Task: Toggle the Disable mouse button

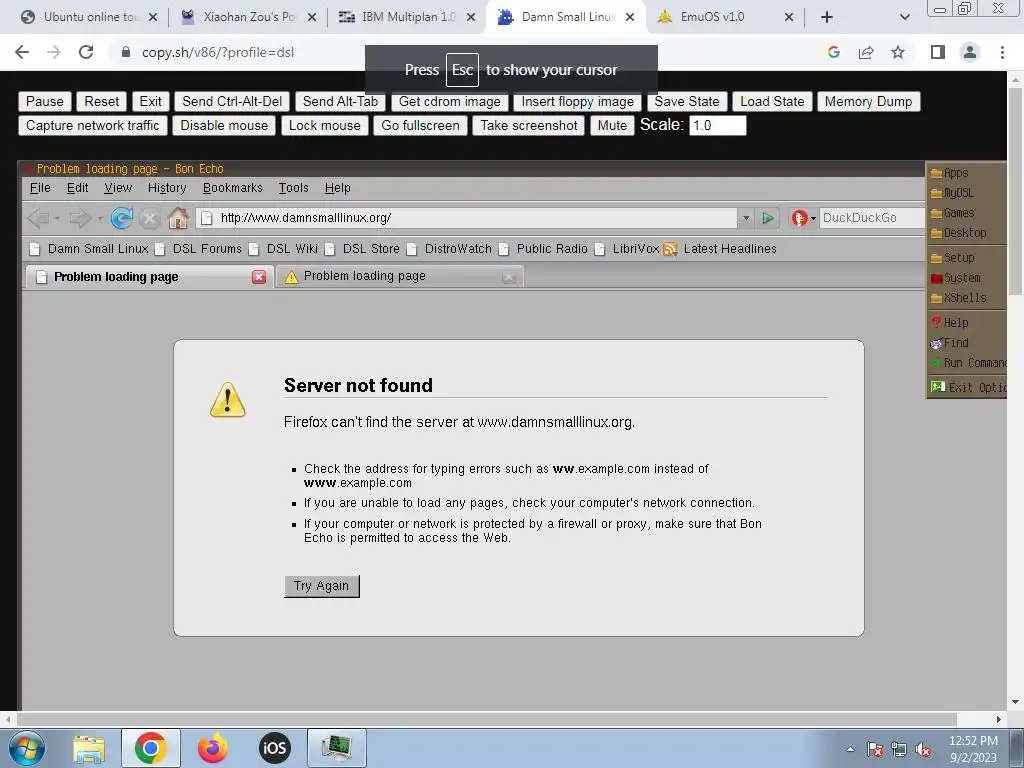Action: 224,125
